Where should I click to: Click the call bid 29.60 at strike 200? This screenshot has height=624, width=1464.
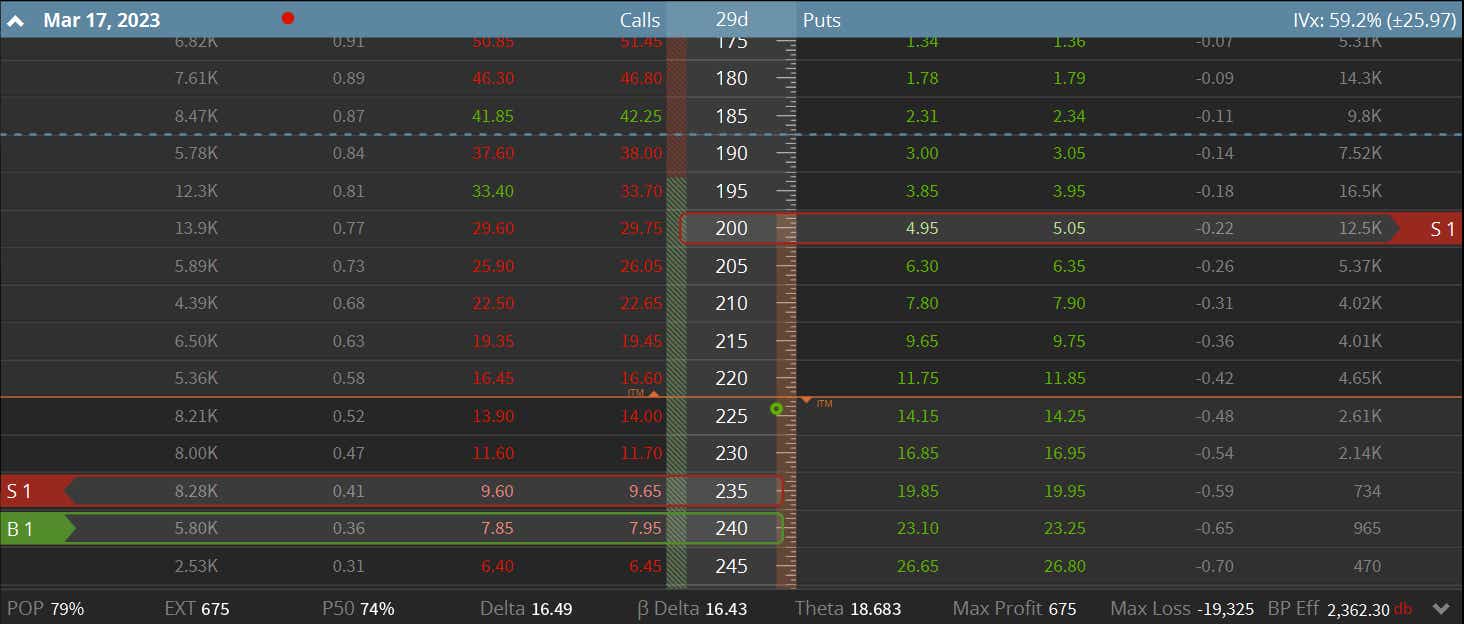tap(493, 228)
